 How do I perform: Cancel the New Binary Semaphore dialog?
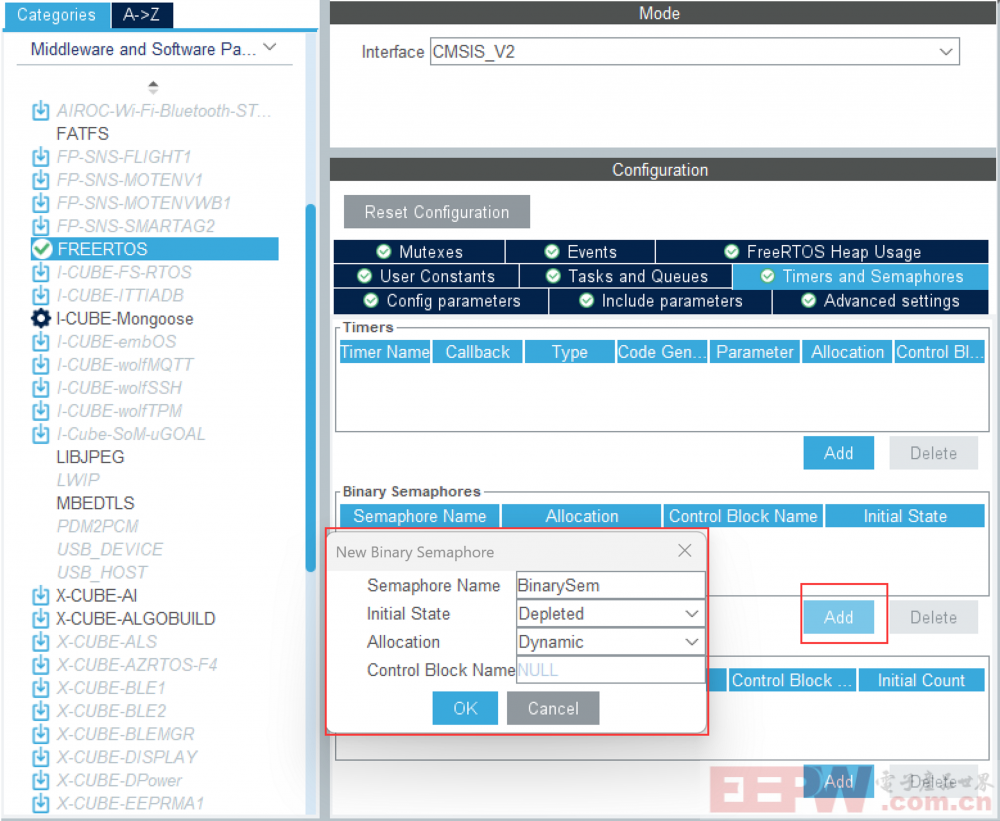[x=553, y=708]
